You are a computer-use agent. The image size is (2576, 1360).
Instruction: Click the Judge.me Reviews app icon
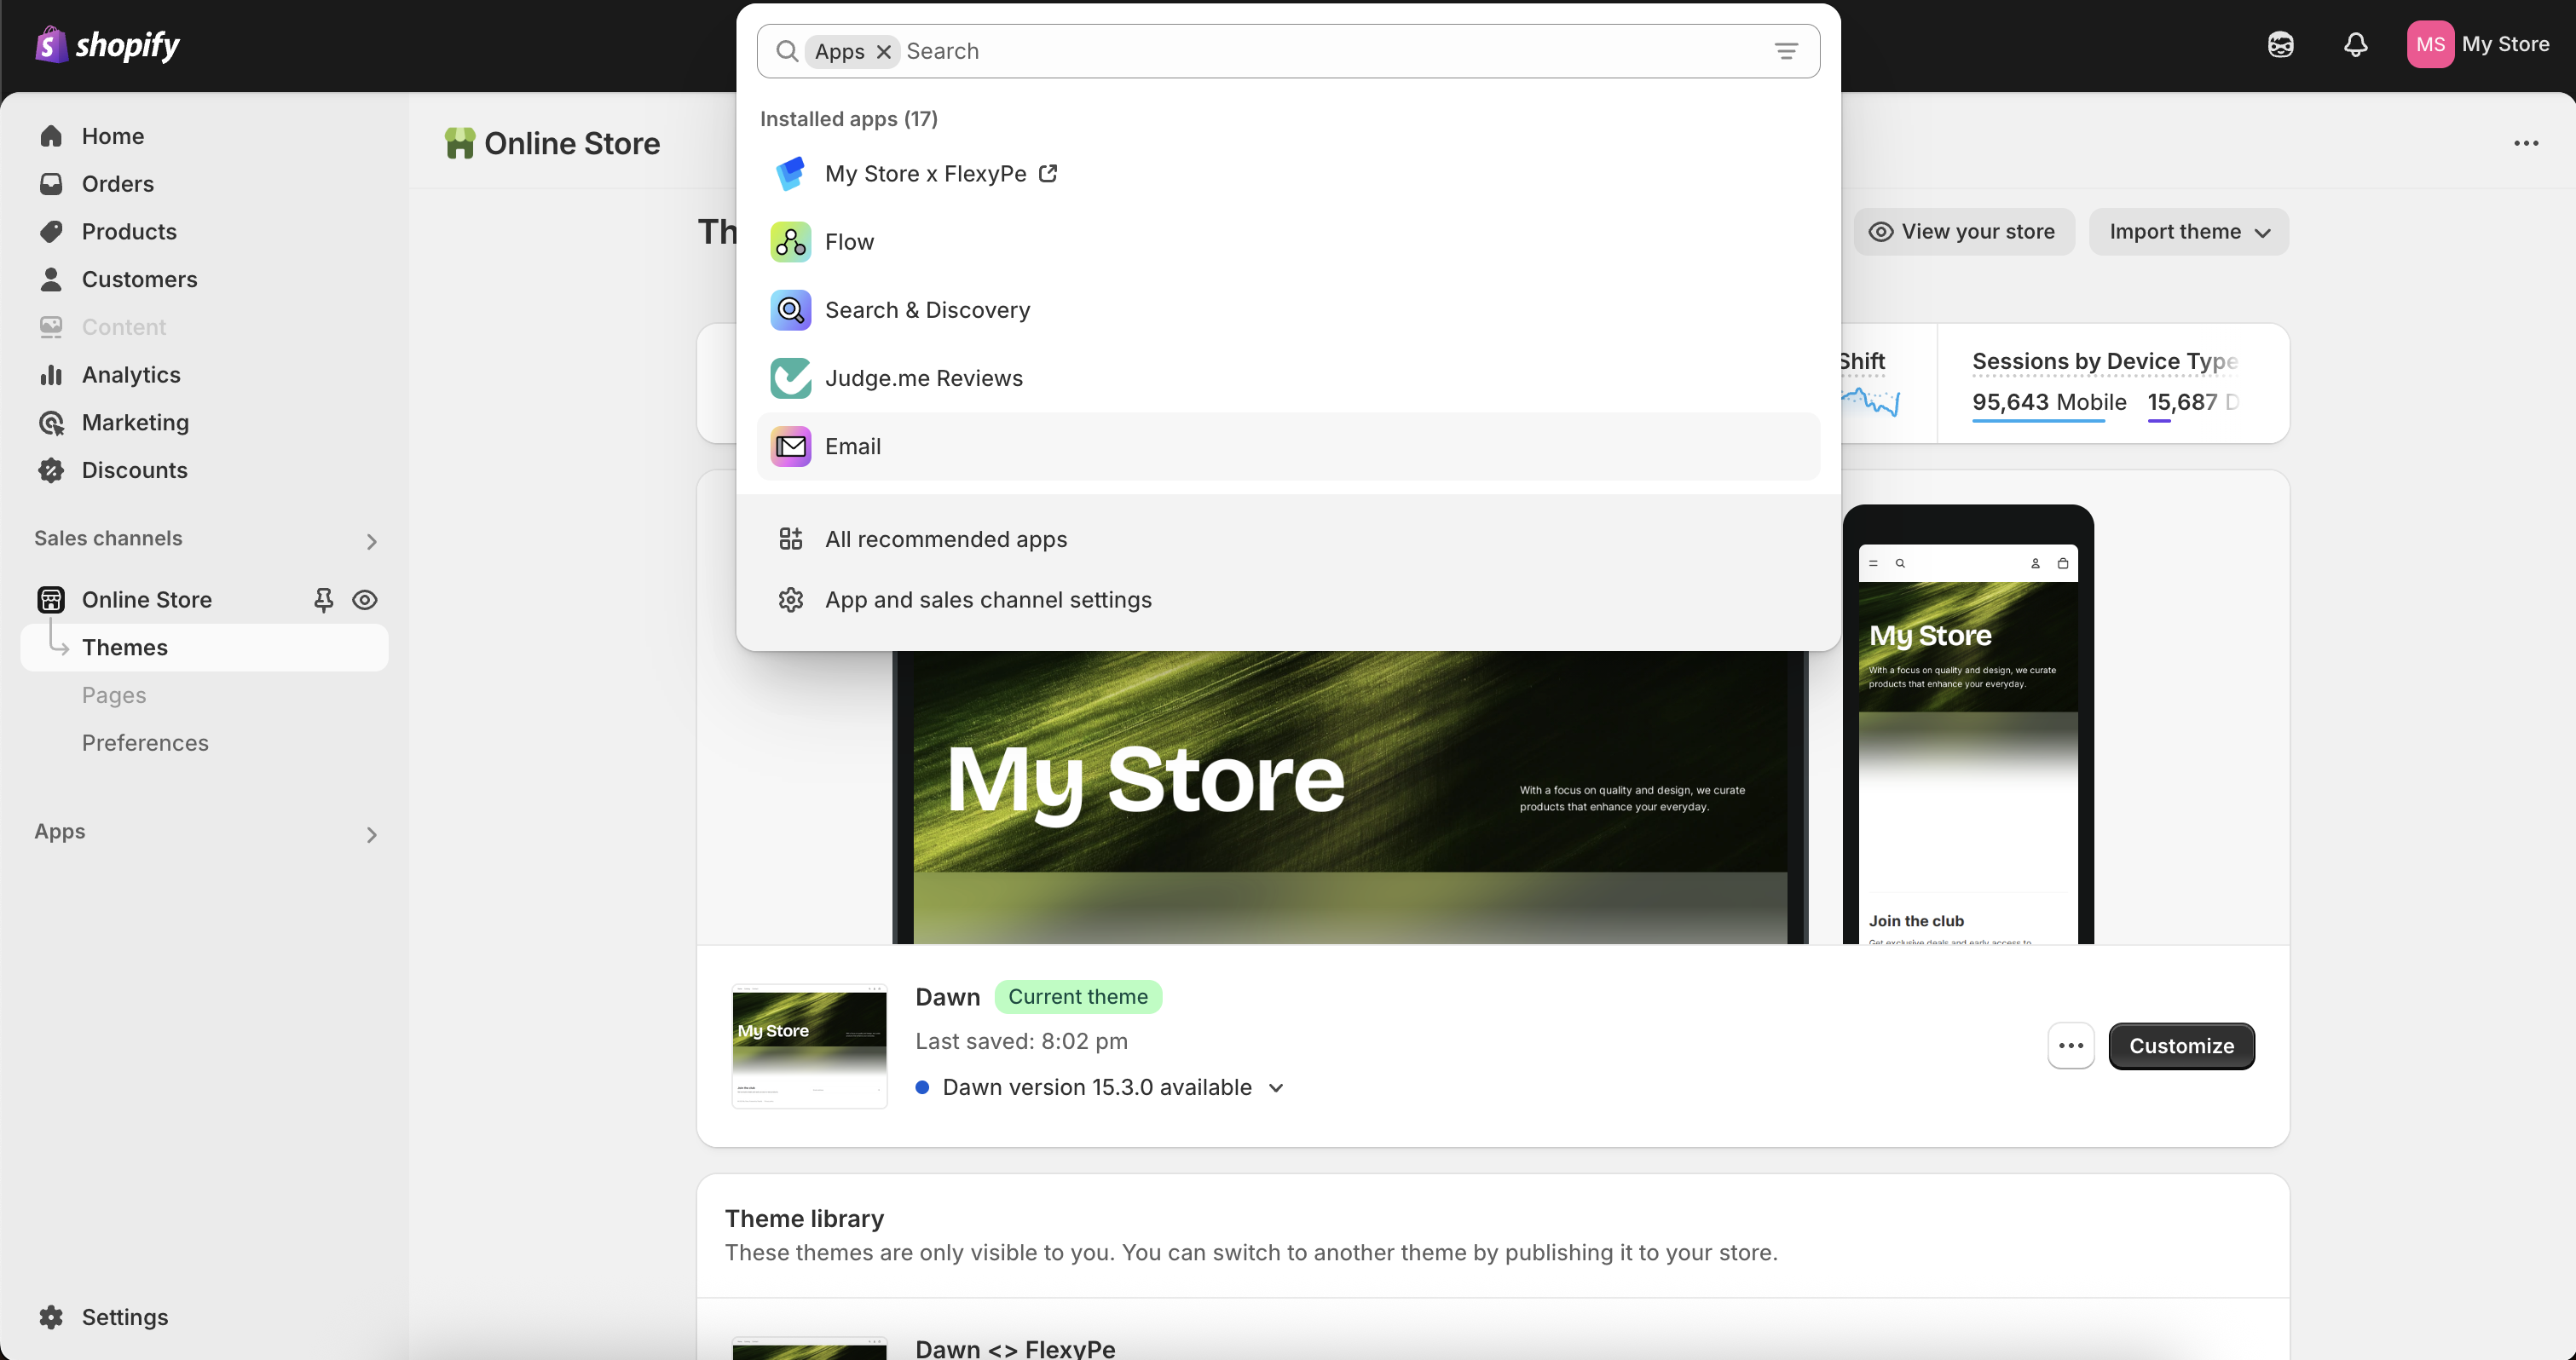790,378
